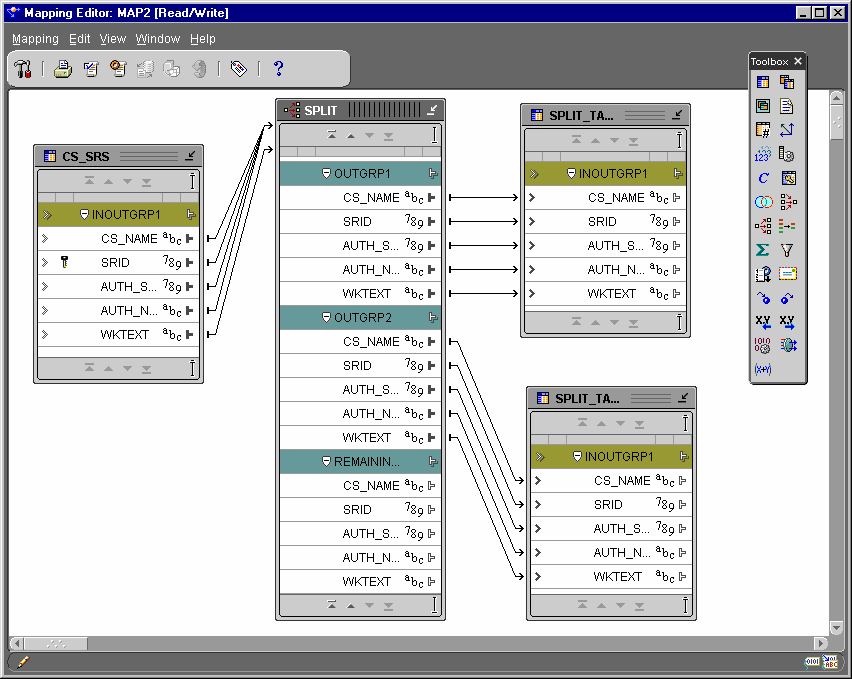
Task: Click the canvas vertical scrollbar down arrow
Action: tap(837, 628)
